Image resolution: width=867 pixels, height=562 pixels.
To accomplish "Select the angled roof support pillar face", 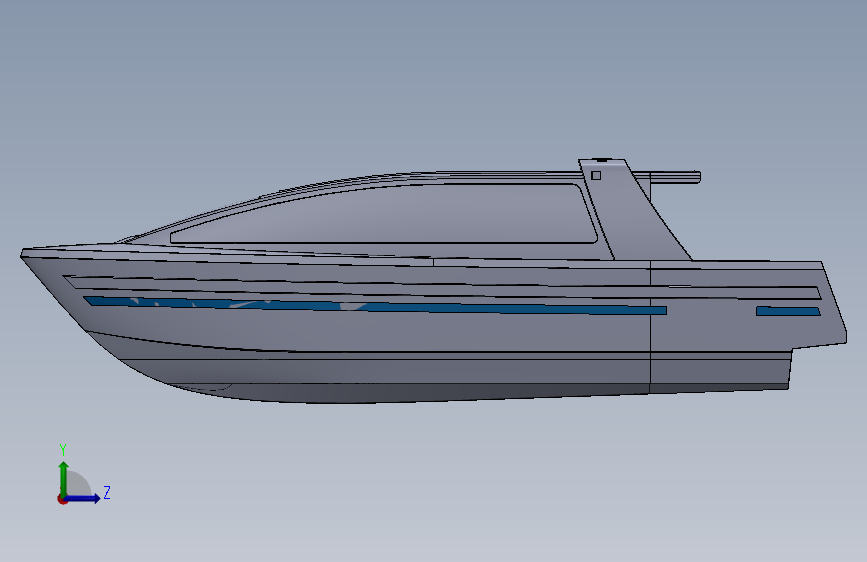I will [x=633, y=210].
